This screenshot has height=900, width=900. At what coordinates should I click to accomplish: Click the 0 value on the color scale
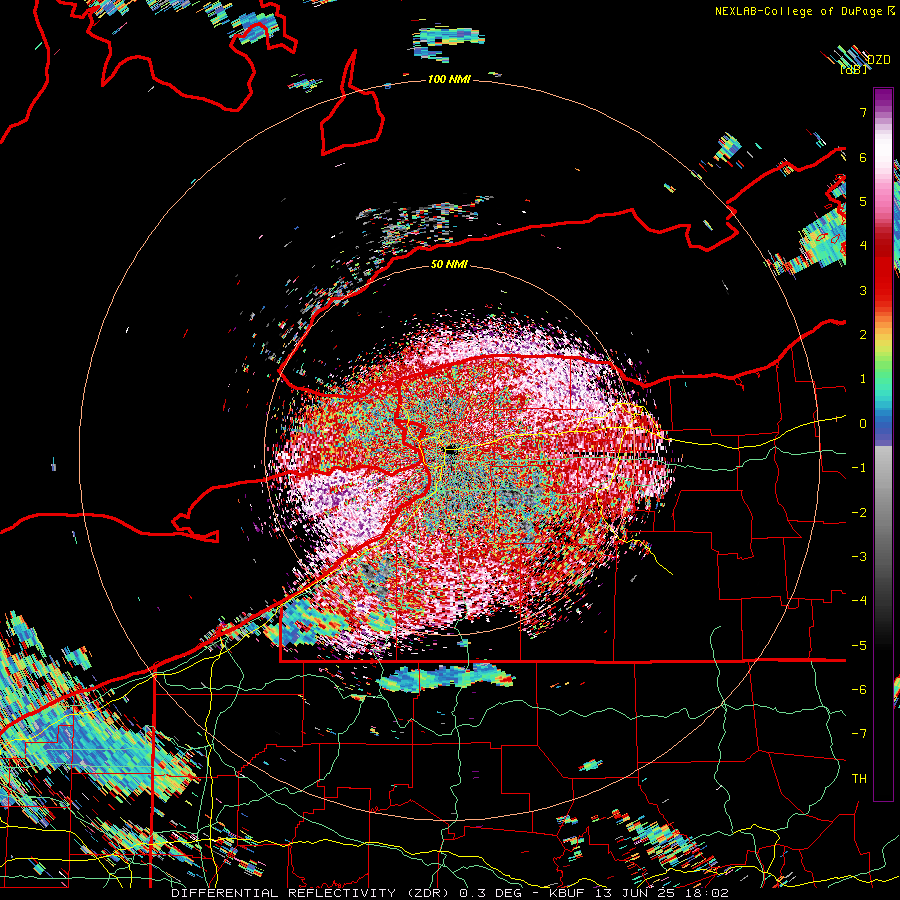tap(863, 424)
